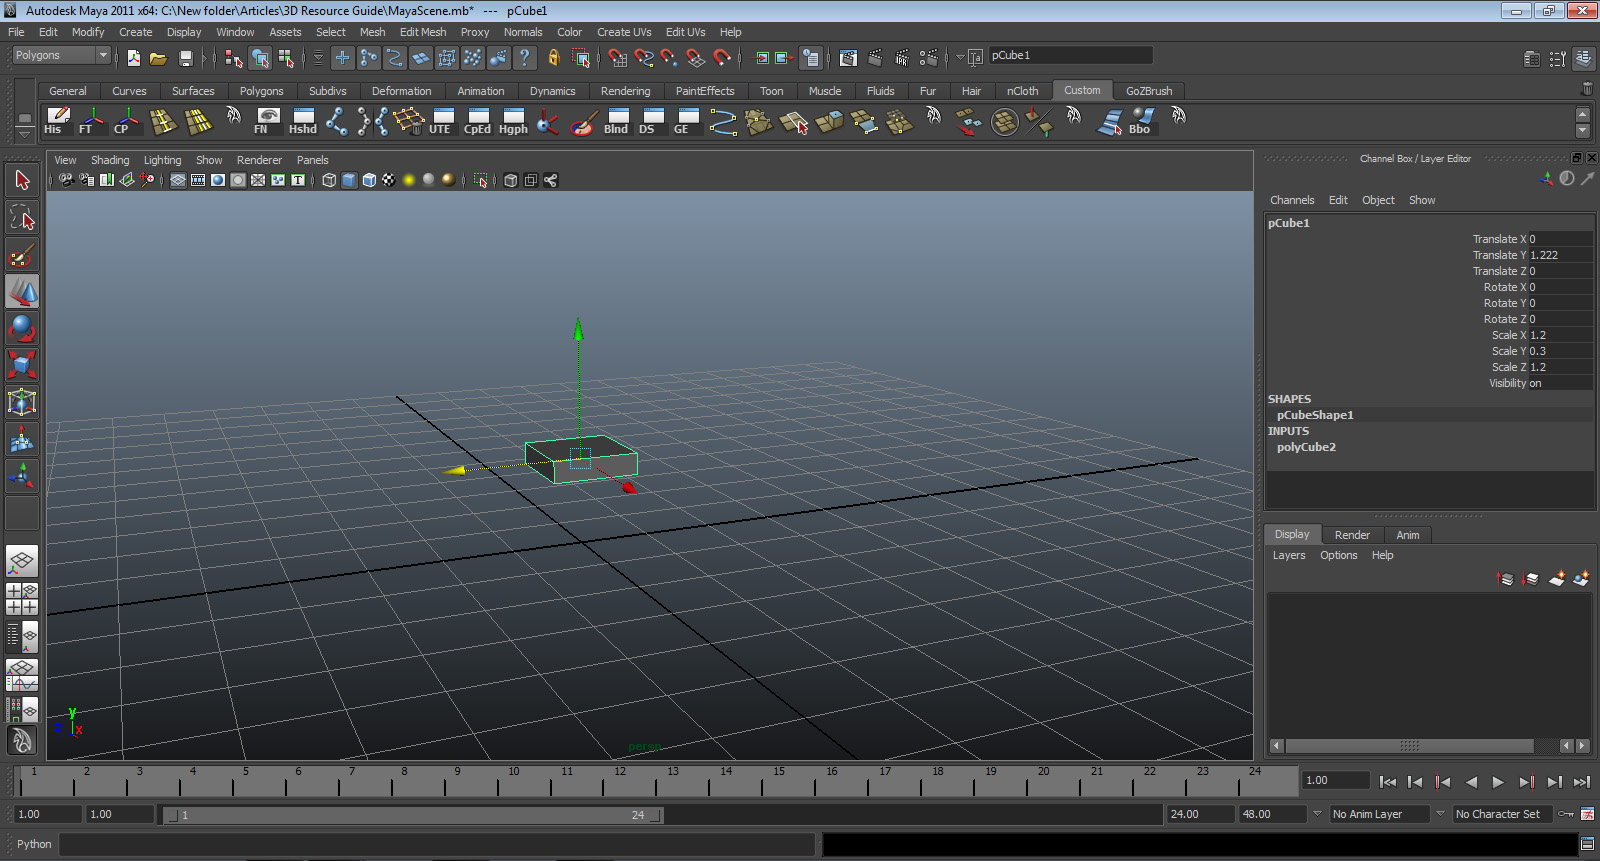Select the Rotate tool in toolbox
The width and height of the screenshot is (1600, 861).
point(22,328)
